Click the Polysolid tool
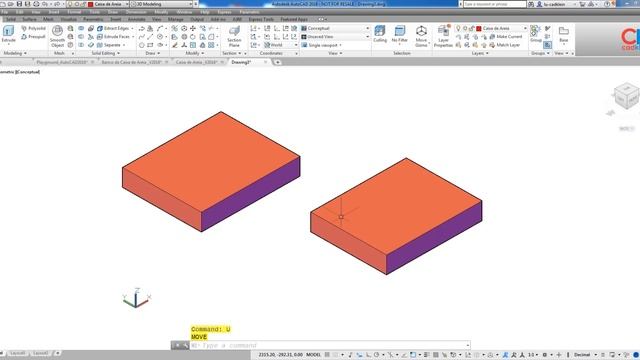Image resolution: width=640 pixels, height=360 pixels. click(x=33, y=28)
